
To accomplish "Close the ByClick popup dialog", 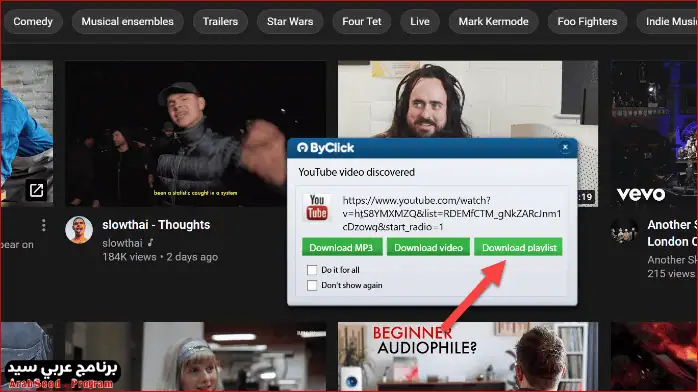I will coord(565,147).
